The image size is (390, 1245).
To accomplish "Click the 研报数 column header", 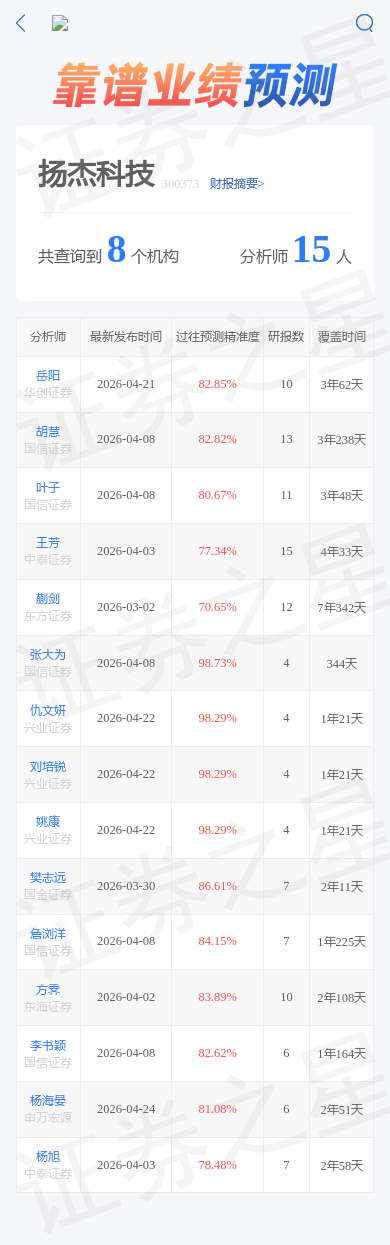I will point(286,337).
